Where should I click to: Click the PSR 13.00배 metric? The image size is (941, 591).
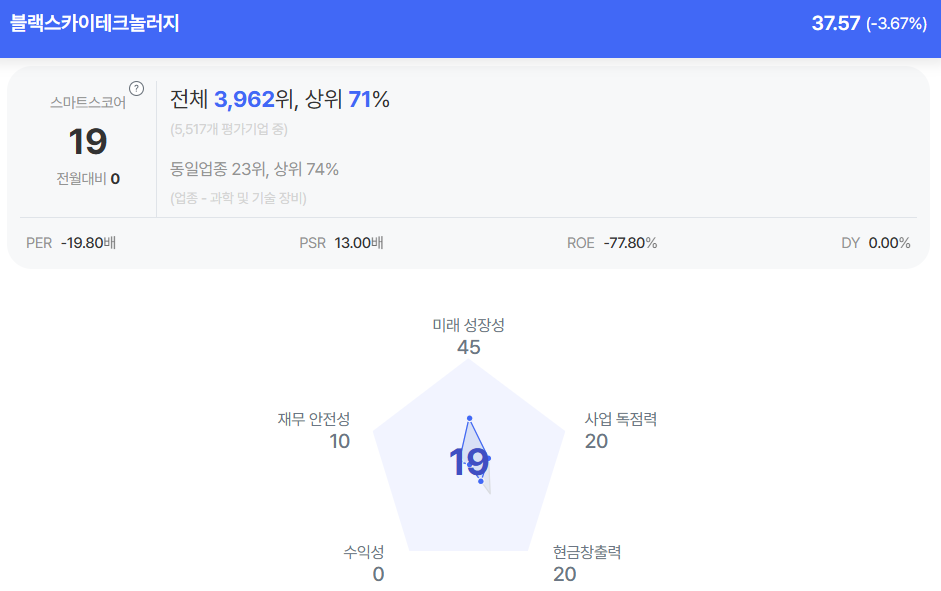pyautogui.click(x=341, y=243)
